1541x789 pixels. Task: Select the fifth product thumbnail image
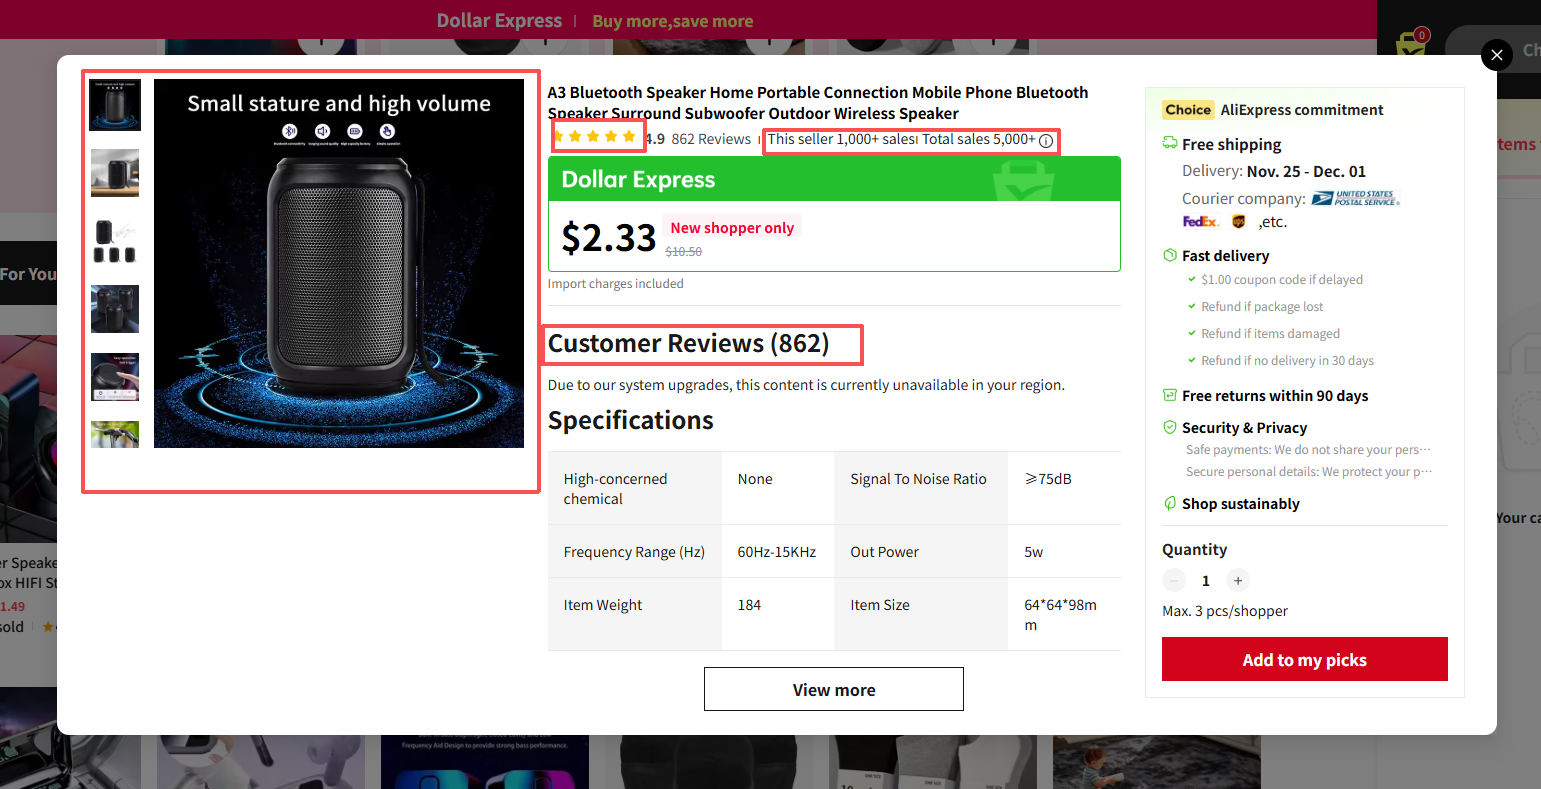[x=115, y=377]
